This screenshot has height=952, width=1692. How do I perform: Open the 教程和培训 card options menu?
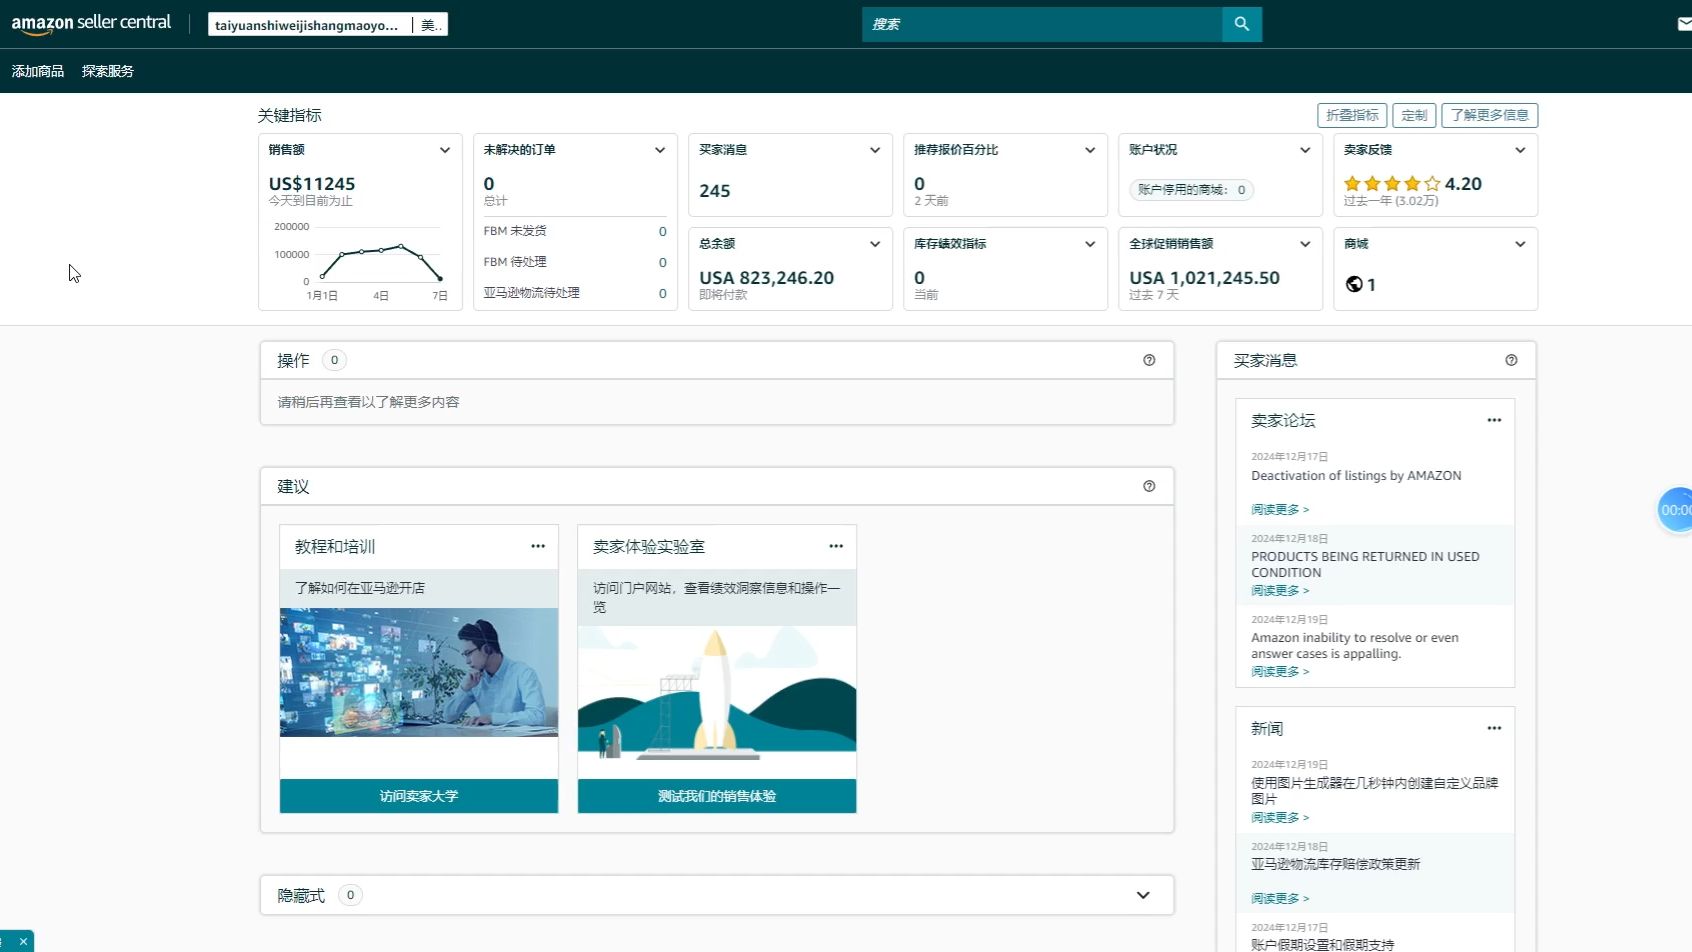[x=538, y=546]
